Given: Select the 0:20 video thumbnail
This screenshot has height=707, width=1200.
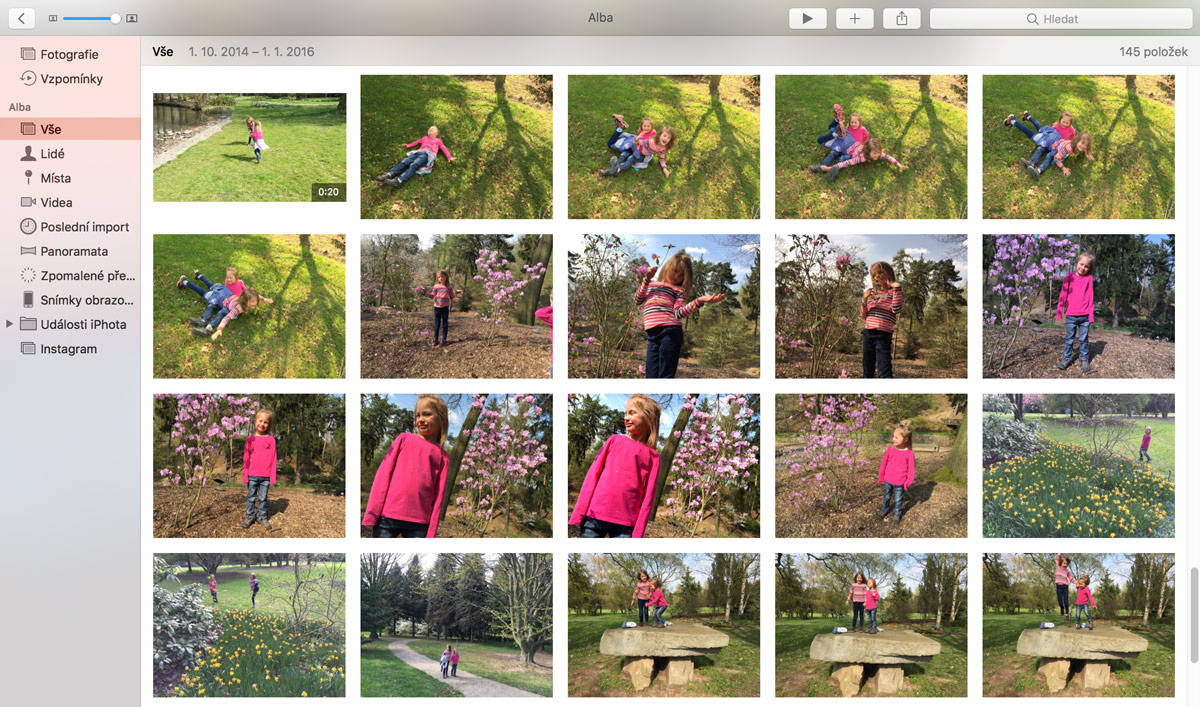Looking at the screenshot, I should 249,147.
